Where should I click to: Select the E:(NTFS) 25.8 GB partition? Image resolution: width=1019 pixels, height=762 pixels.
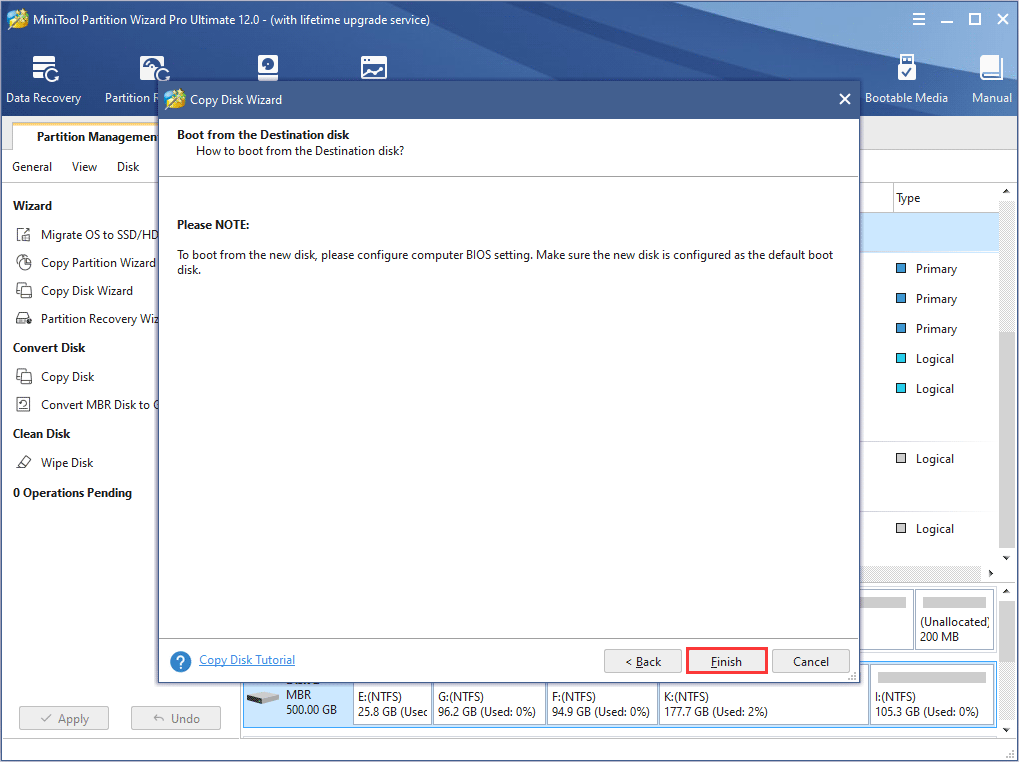(392, 704)
